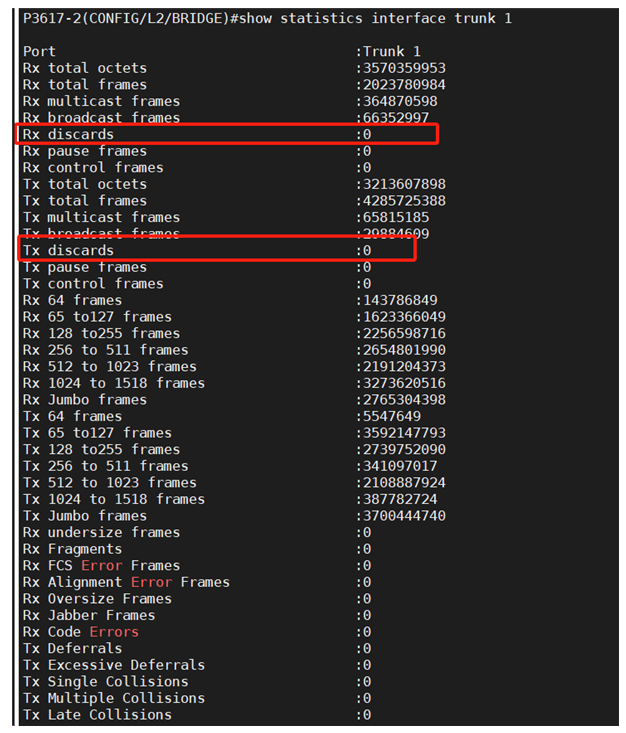Click the Tx Jumbo frames value 3700444740
The image size is (626, 733).
(404, 516)
